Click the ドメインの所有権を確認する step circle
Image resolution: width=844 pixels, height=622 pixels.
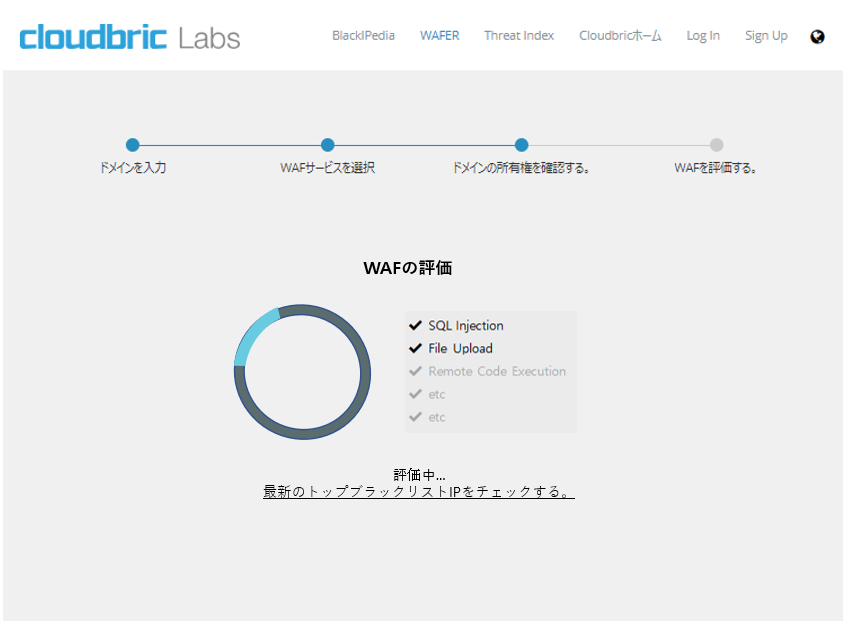[521, 145]
